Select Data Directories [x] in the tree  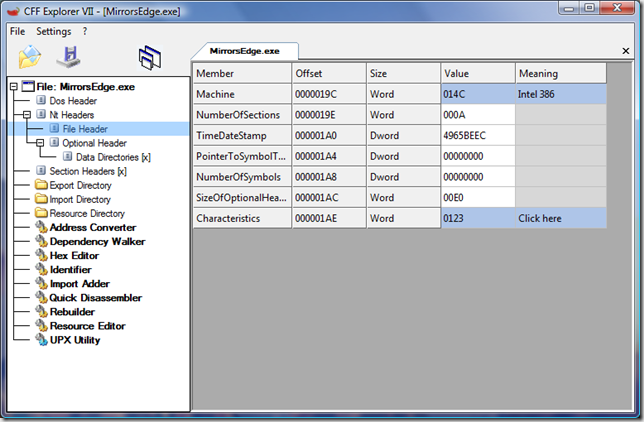tap(113, 157)
